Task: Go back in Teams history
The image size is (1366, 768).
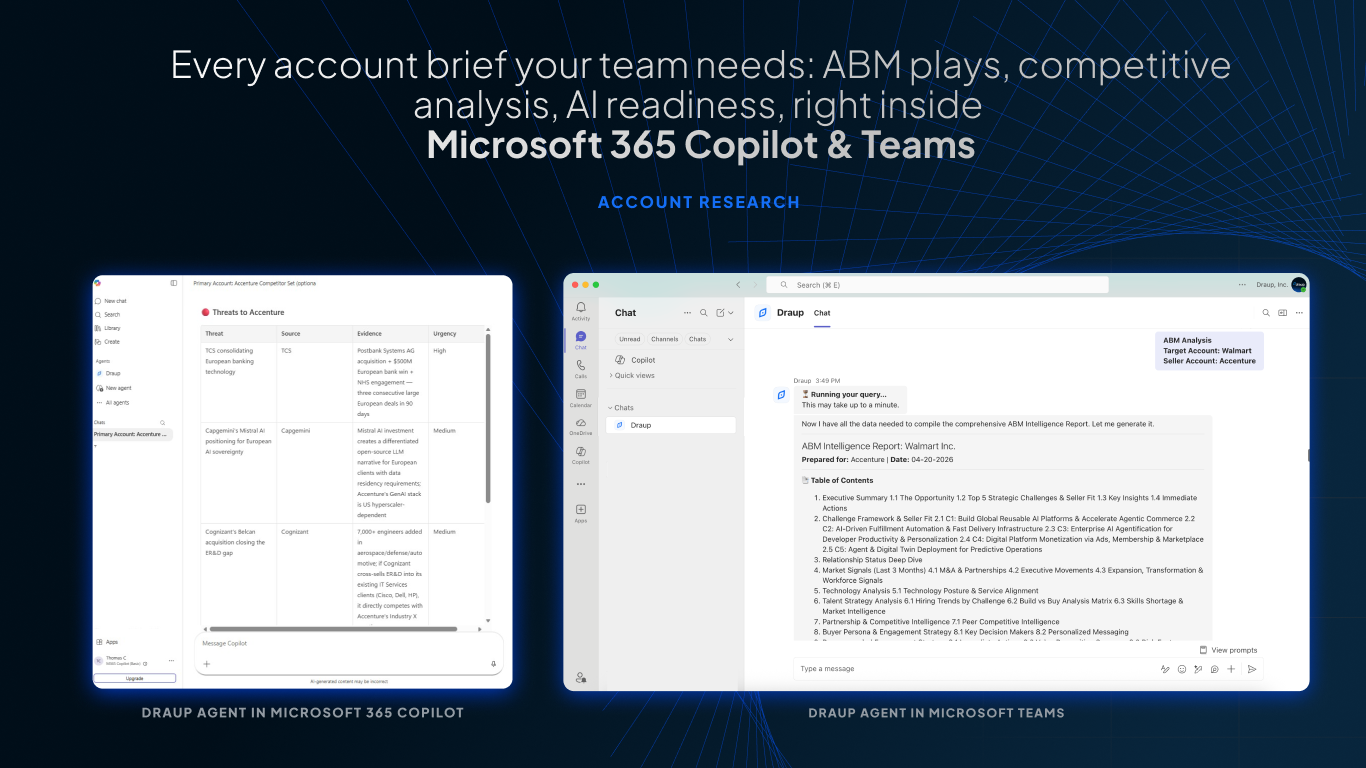Action: point(739,285)
